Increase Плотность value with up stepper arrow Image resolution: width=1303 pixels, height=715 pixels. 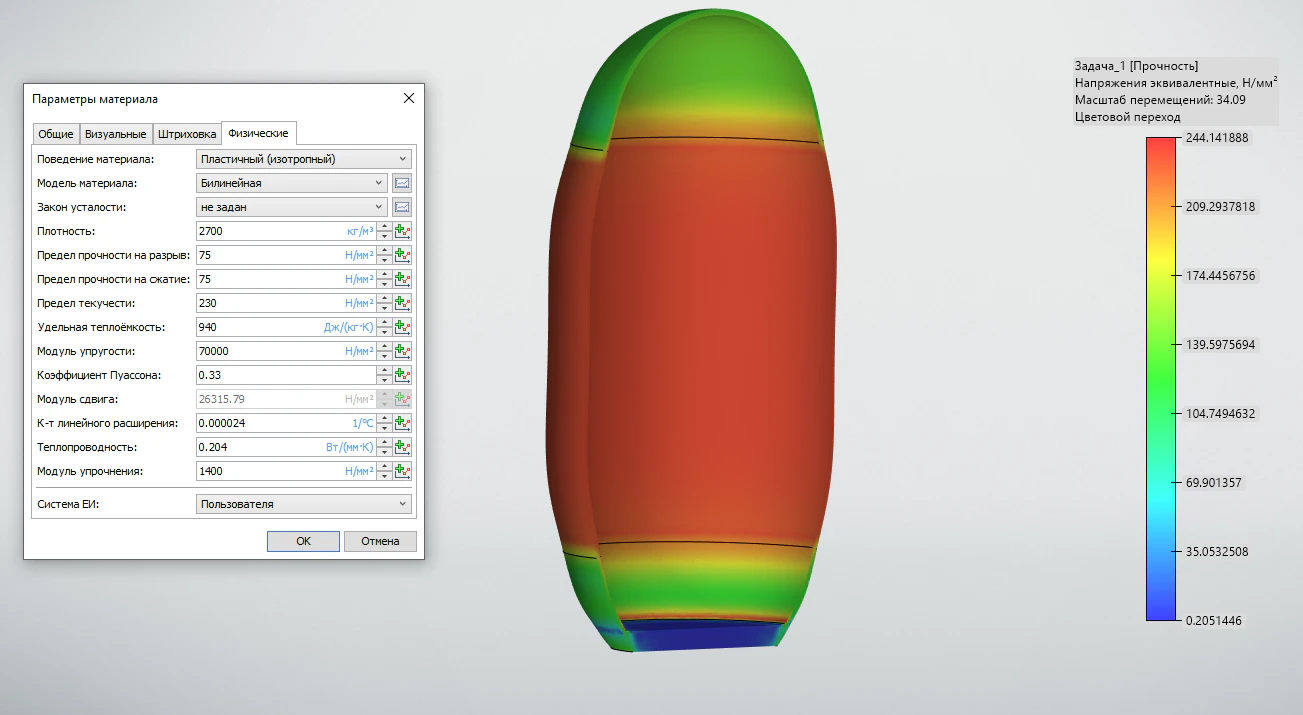384,227
